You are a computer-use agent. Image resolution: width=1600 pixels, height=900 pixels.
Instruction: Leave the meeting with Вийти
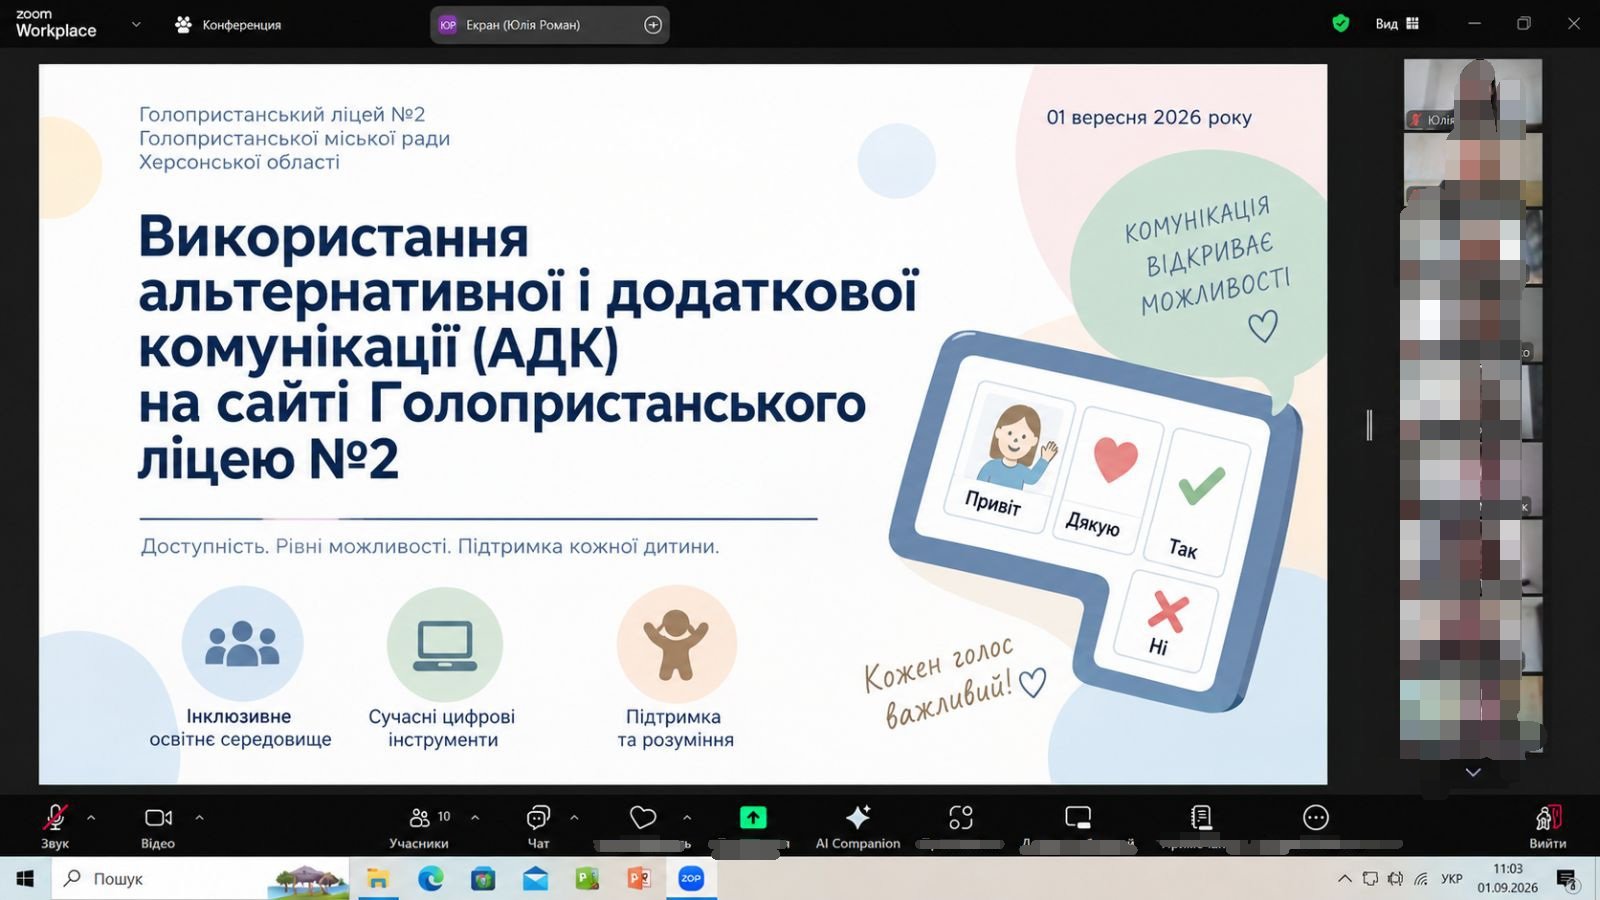[1548, 827]
